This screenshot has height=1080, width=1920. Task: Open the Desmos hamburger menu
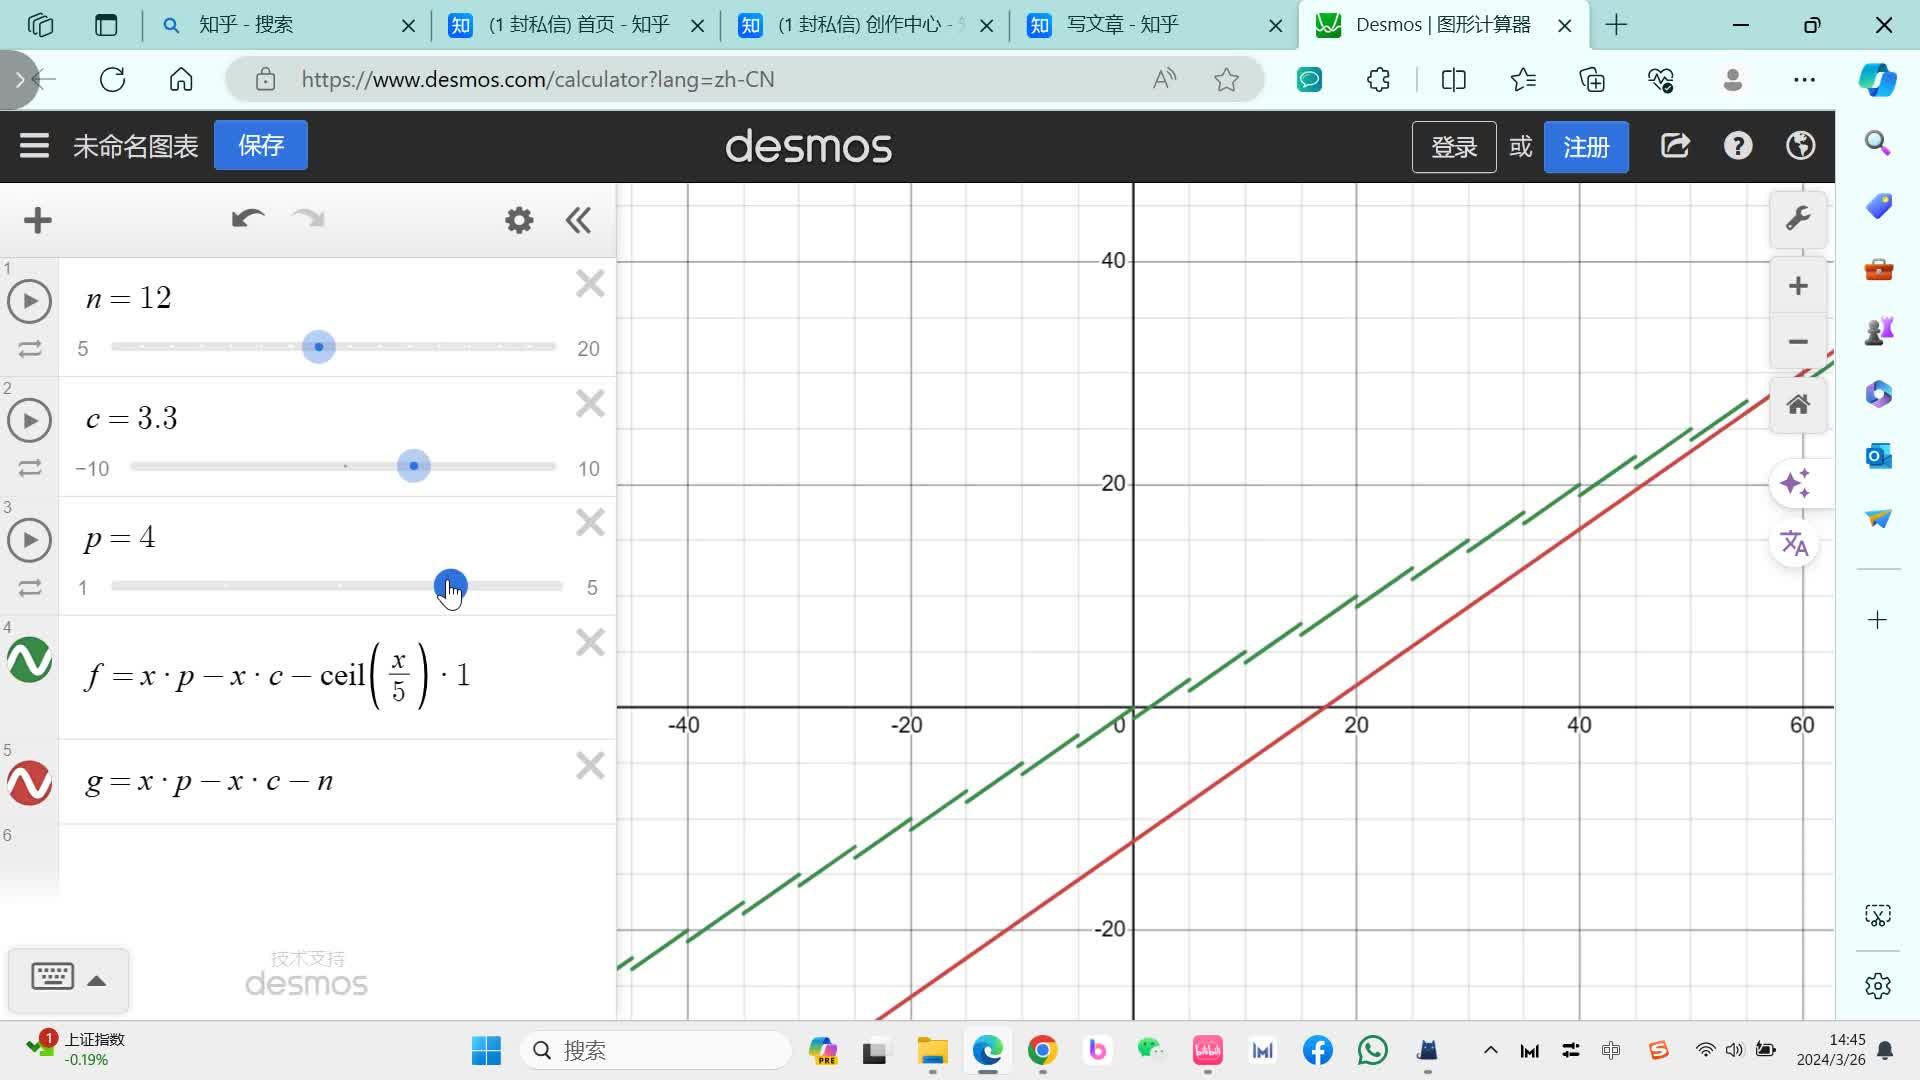[34, 146]
